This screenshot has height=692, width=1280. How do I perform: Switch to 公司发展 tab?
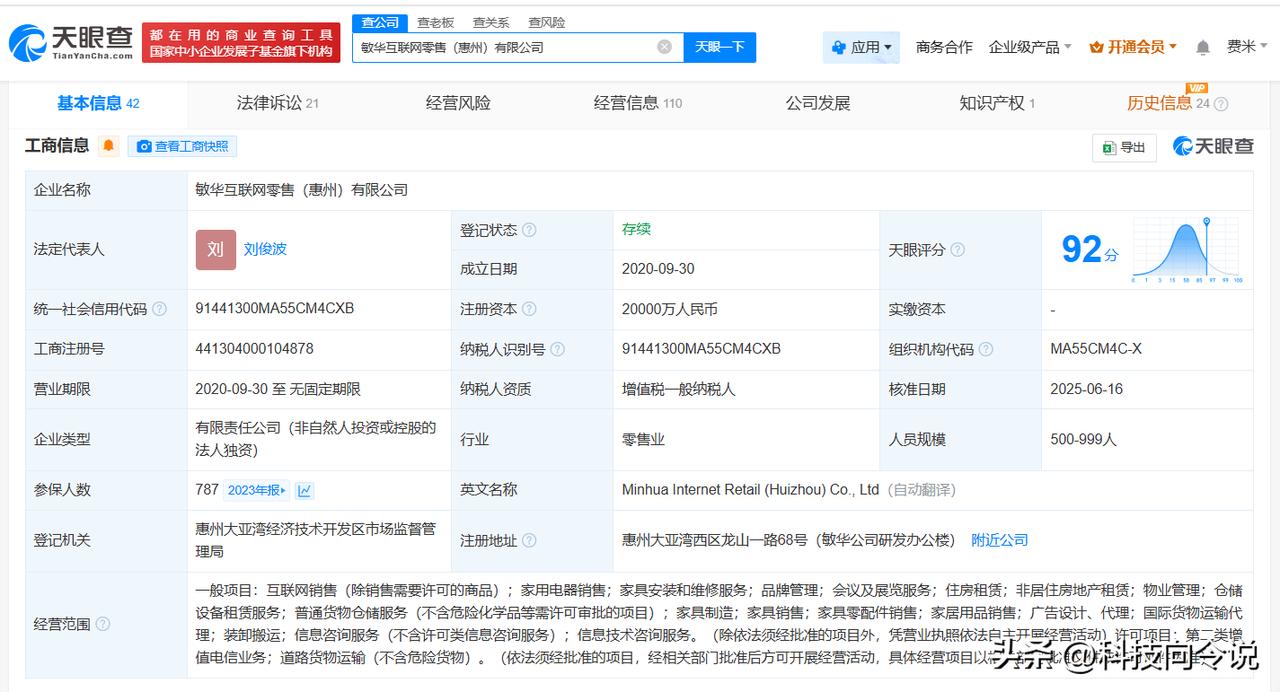tap(817, 103)
